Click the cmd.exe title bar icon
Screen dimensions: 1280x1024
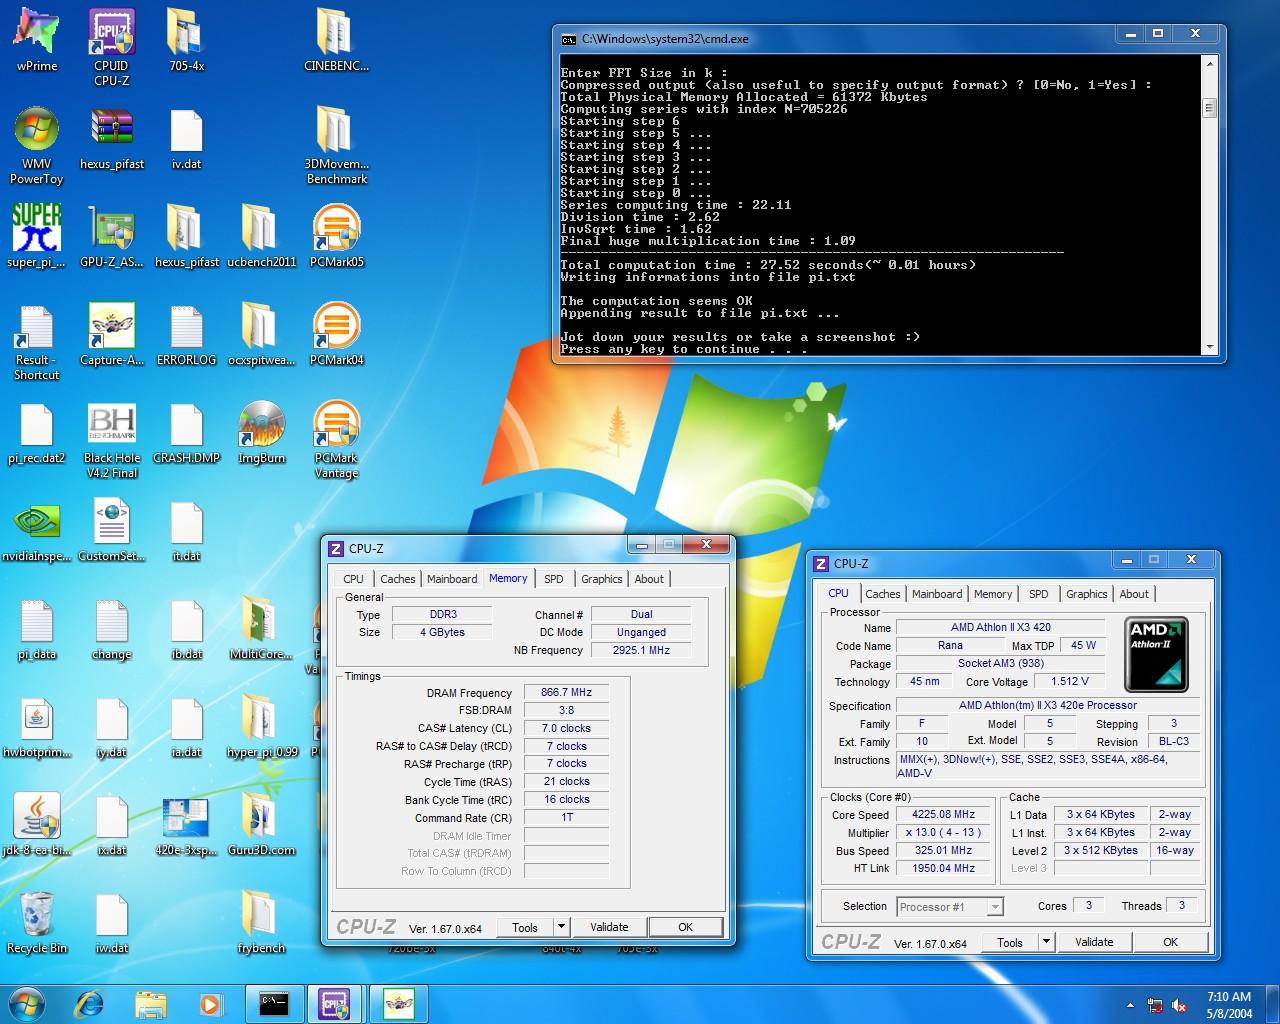pyautogui.click(x=568, y=39)
